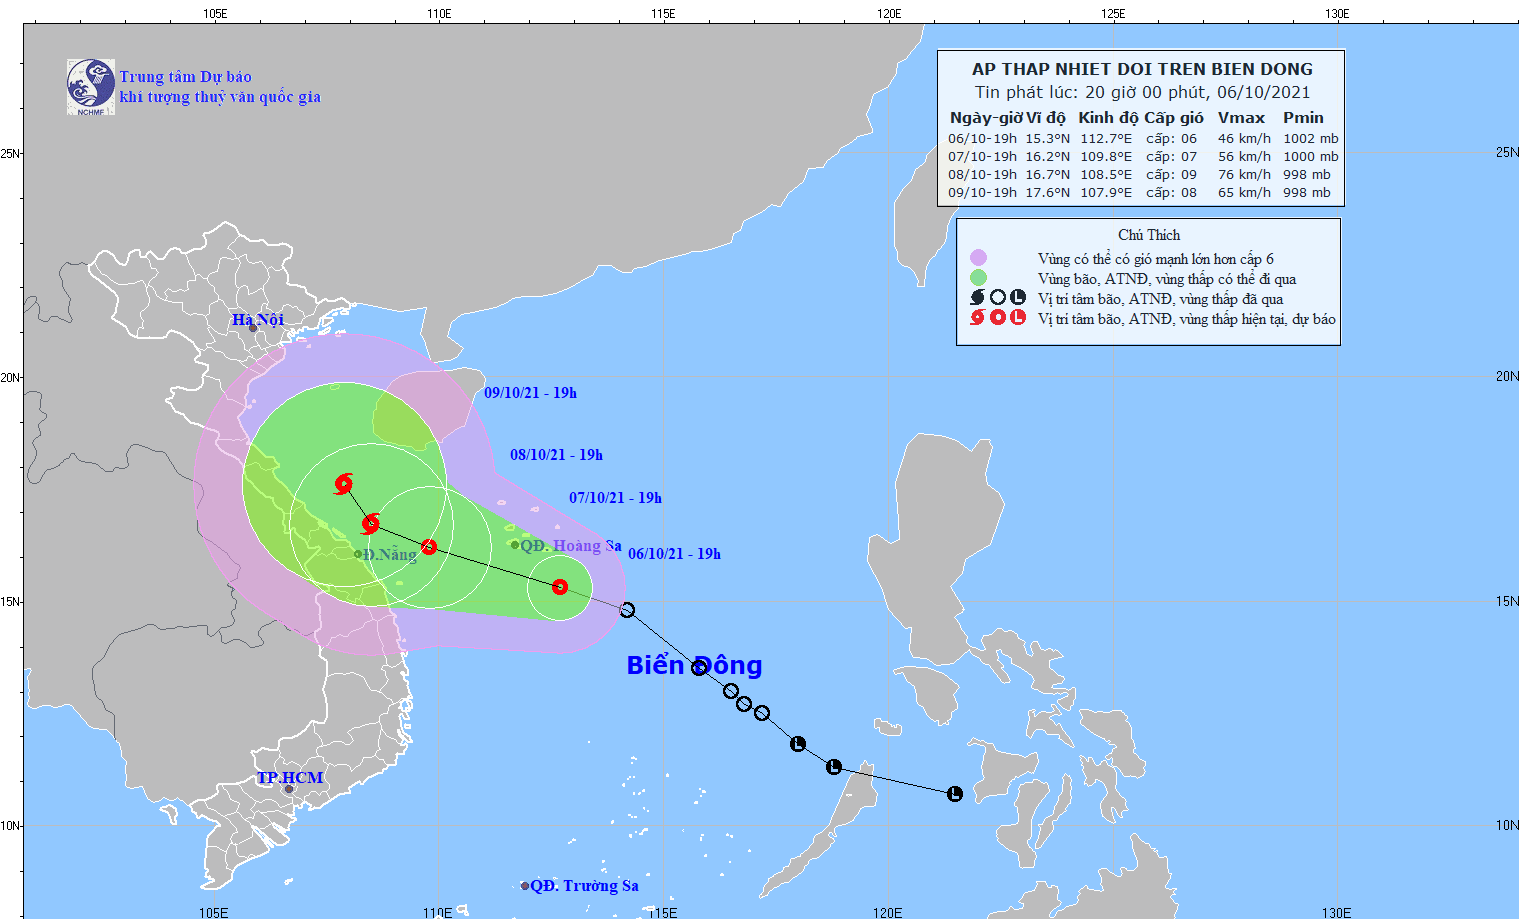Viewport: 1519px width, 919px height.
Task: Click the easternmost black L past-position marker
Action: coord(955,794)
